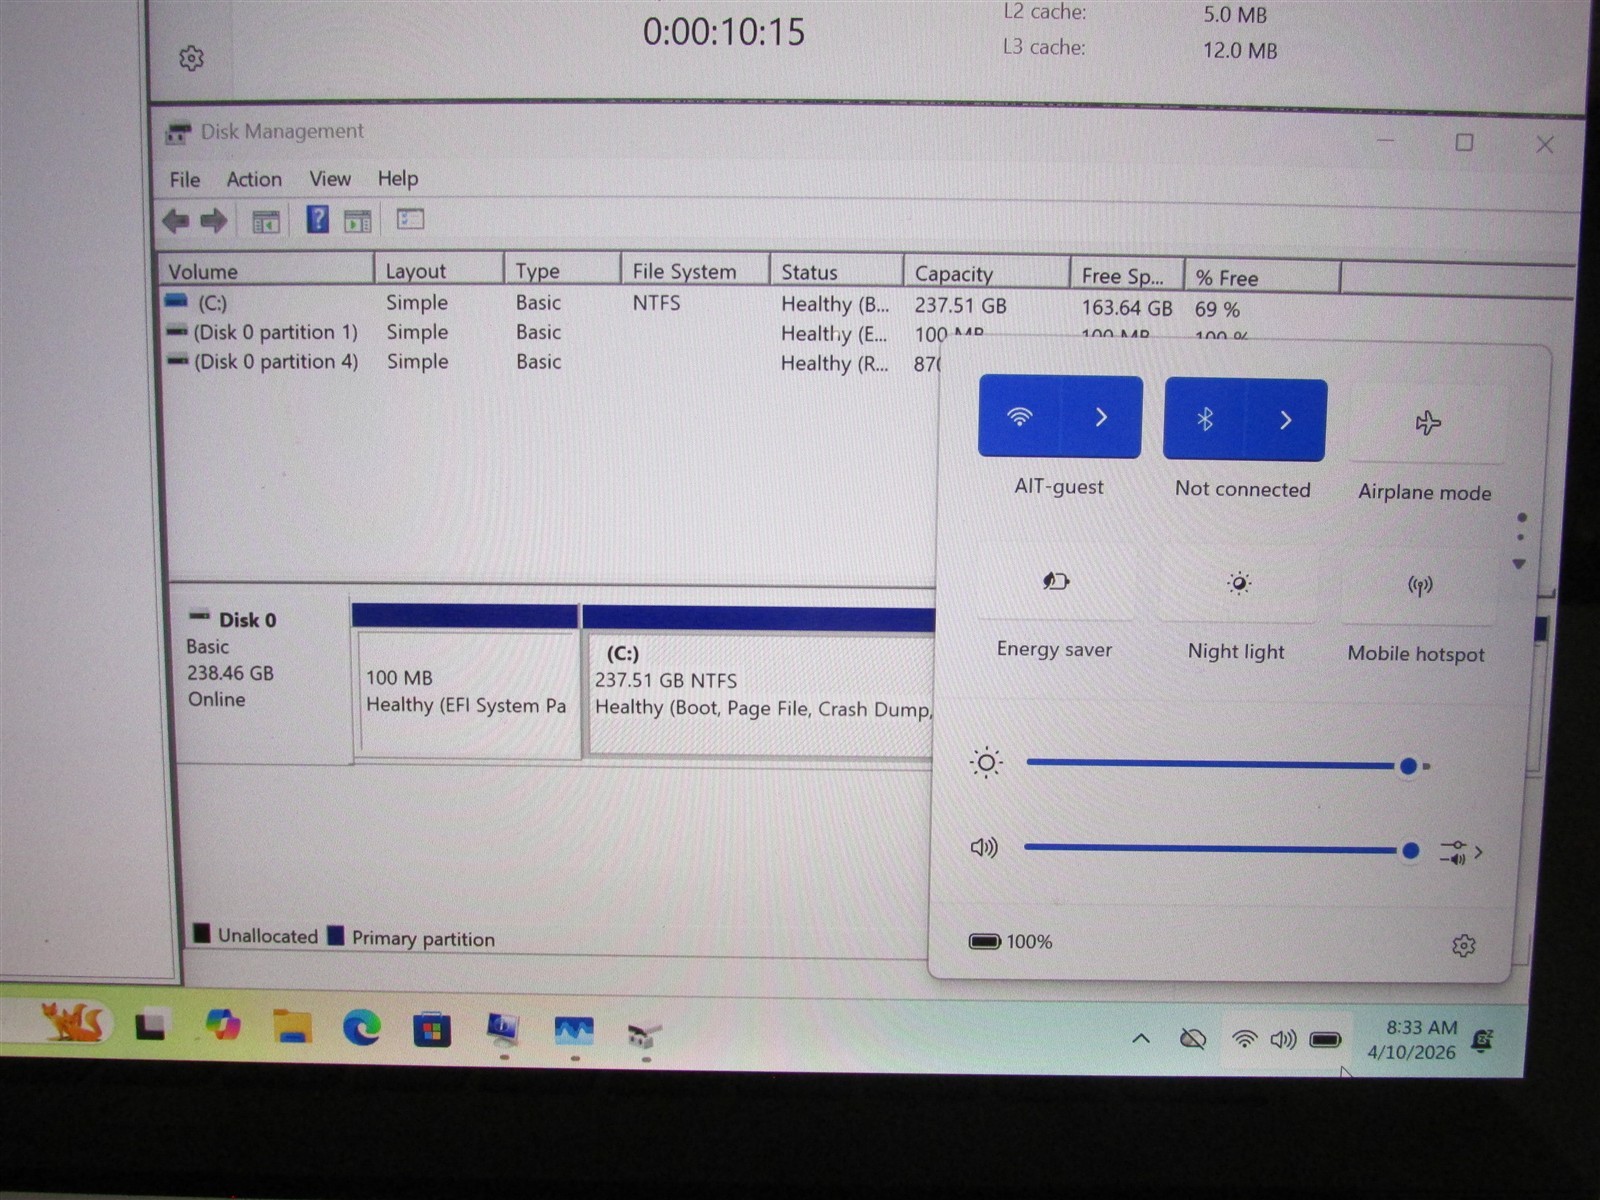The height and width of the screenshot is (1200, 1600).
Task: Sort by the File System column header
Action: point(695,271)
